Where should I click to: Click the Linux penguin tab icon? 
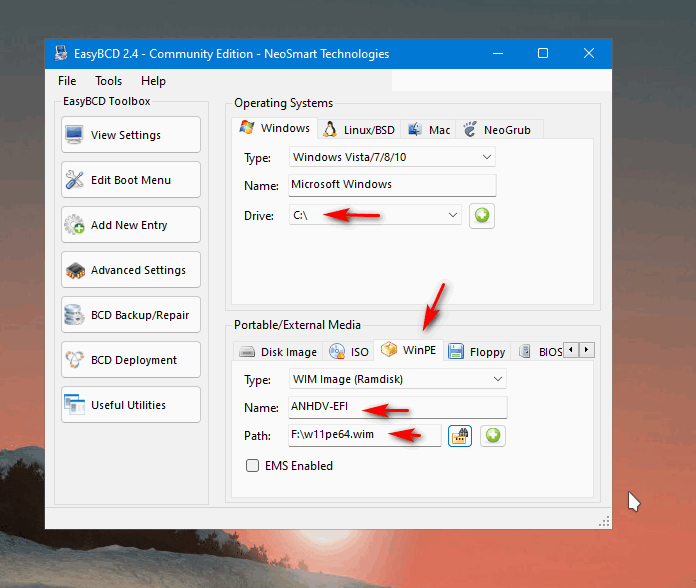pyautogui.click(x=329, y=129)
